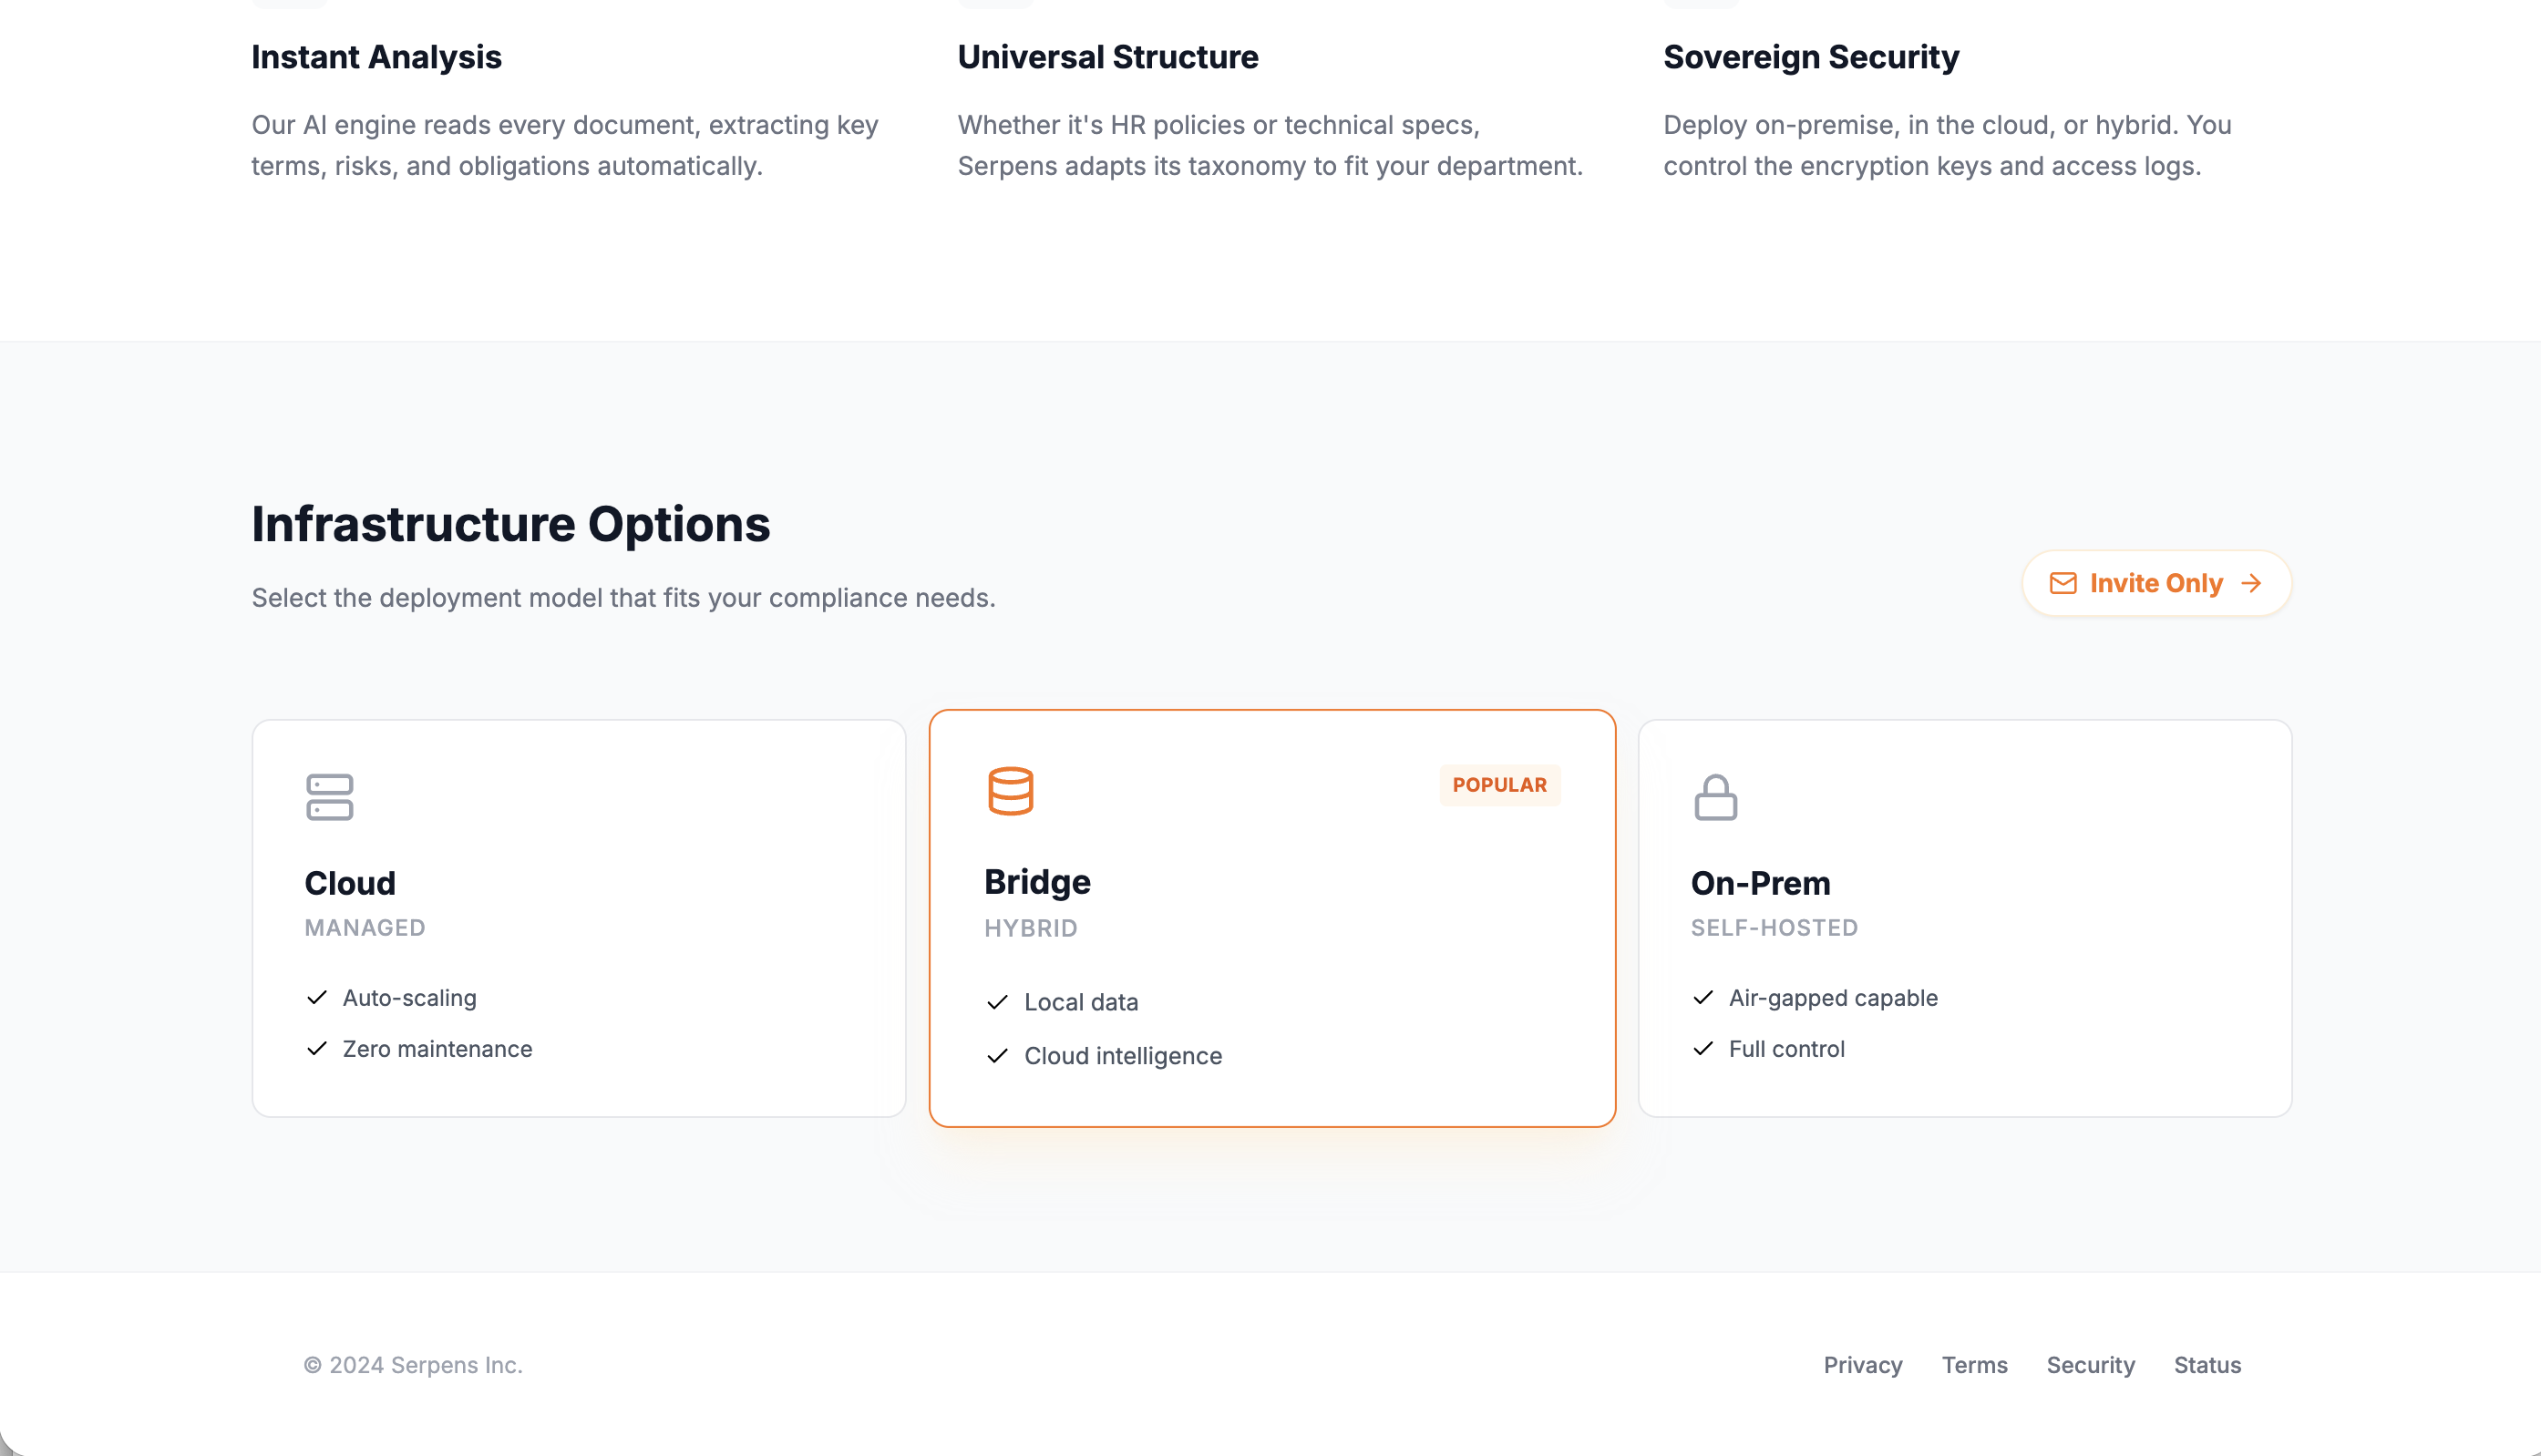Select the padlock icon on the On-Prem card
Viewport: 2541px width, 1456px height.
(1716, 797)
